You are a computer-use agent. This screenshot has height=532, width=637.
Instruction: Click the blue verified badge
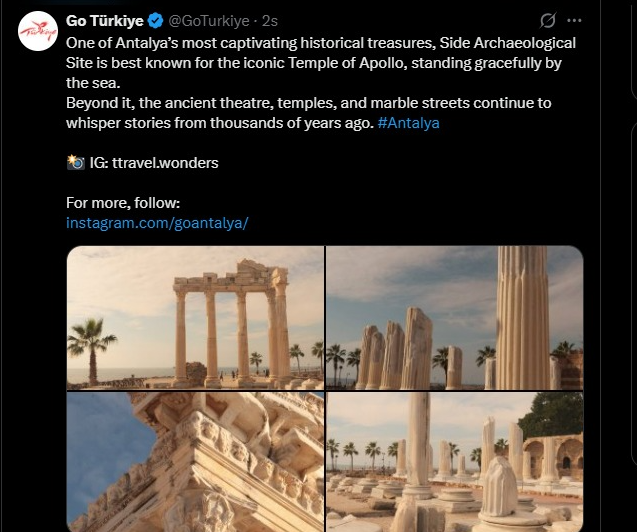[156, 20]
